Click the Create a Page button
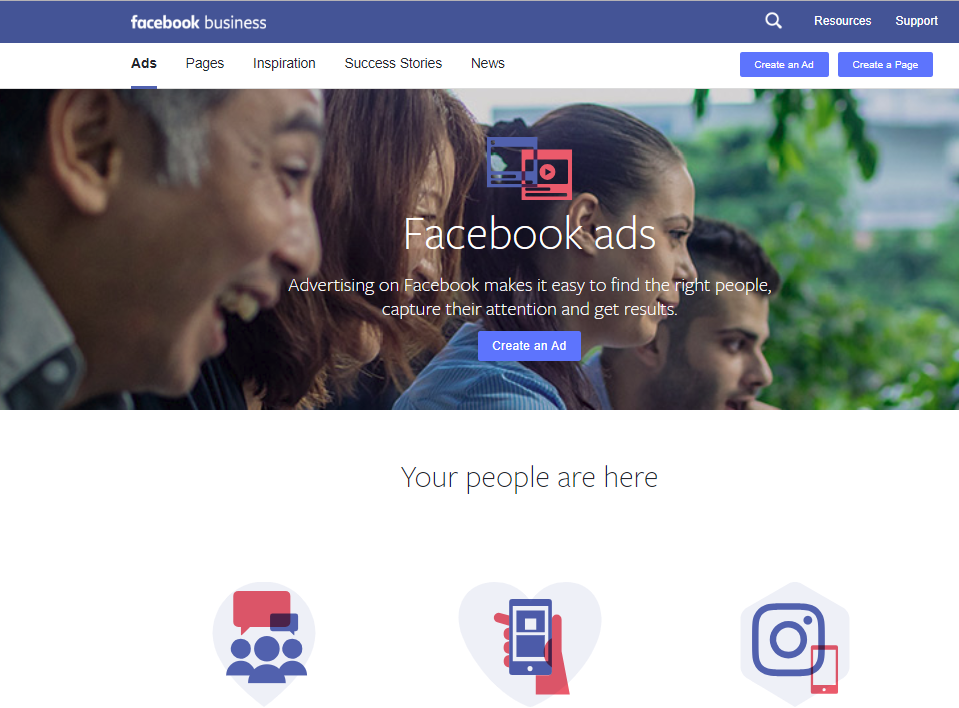Screen dimensions: 959x708 885,65
